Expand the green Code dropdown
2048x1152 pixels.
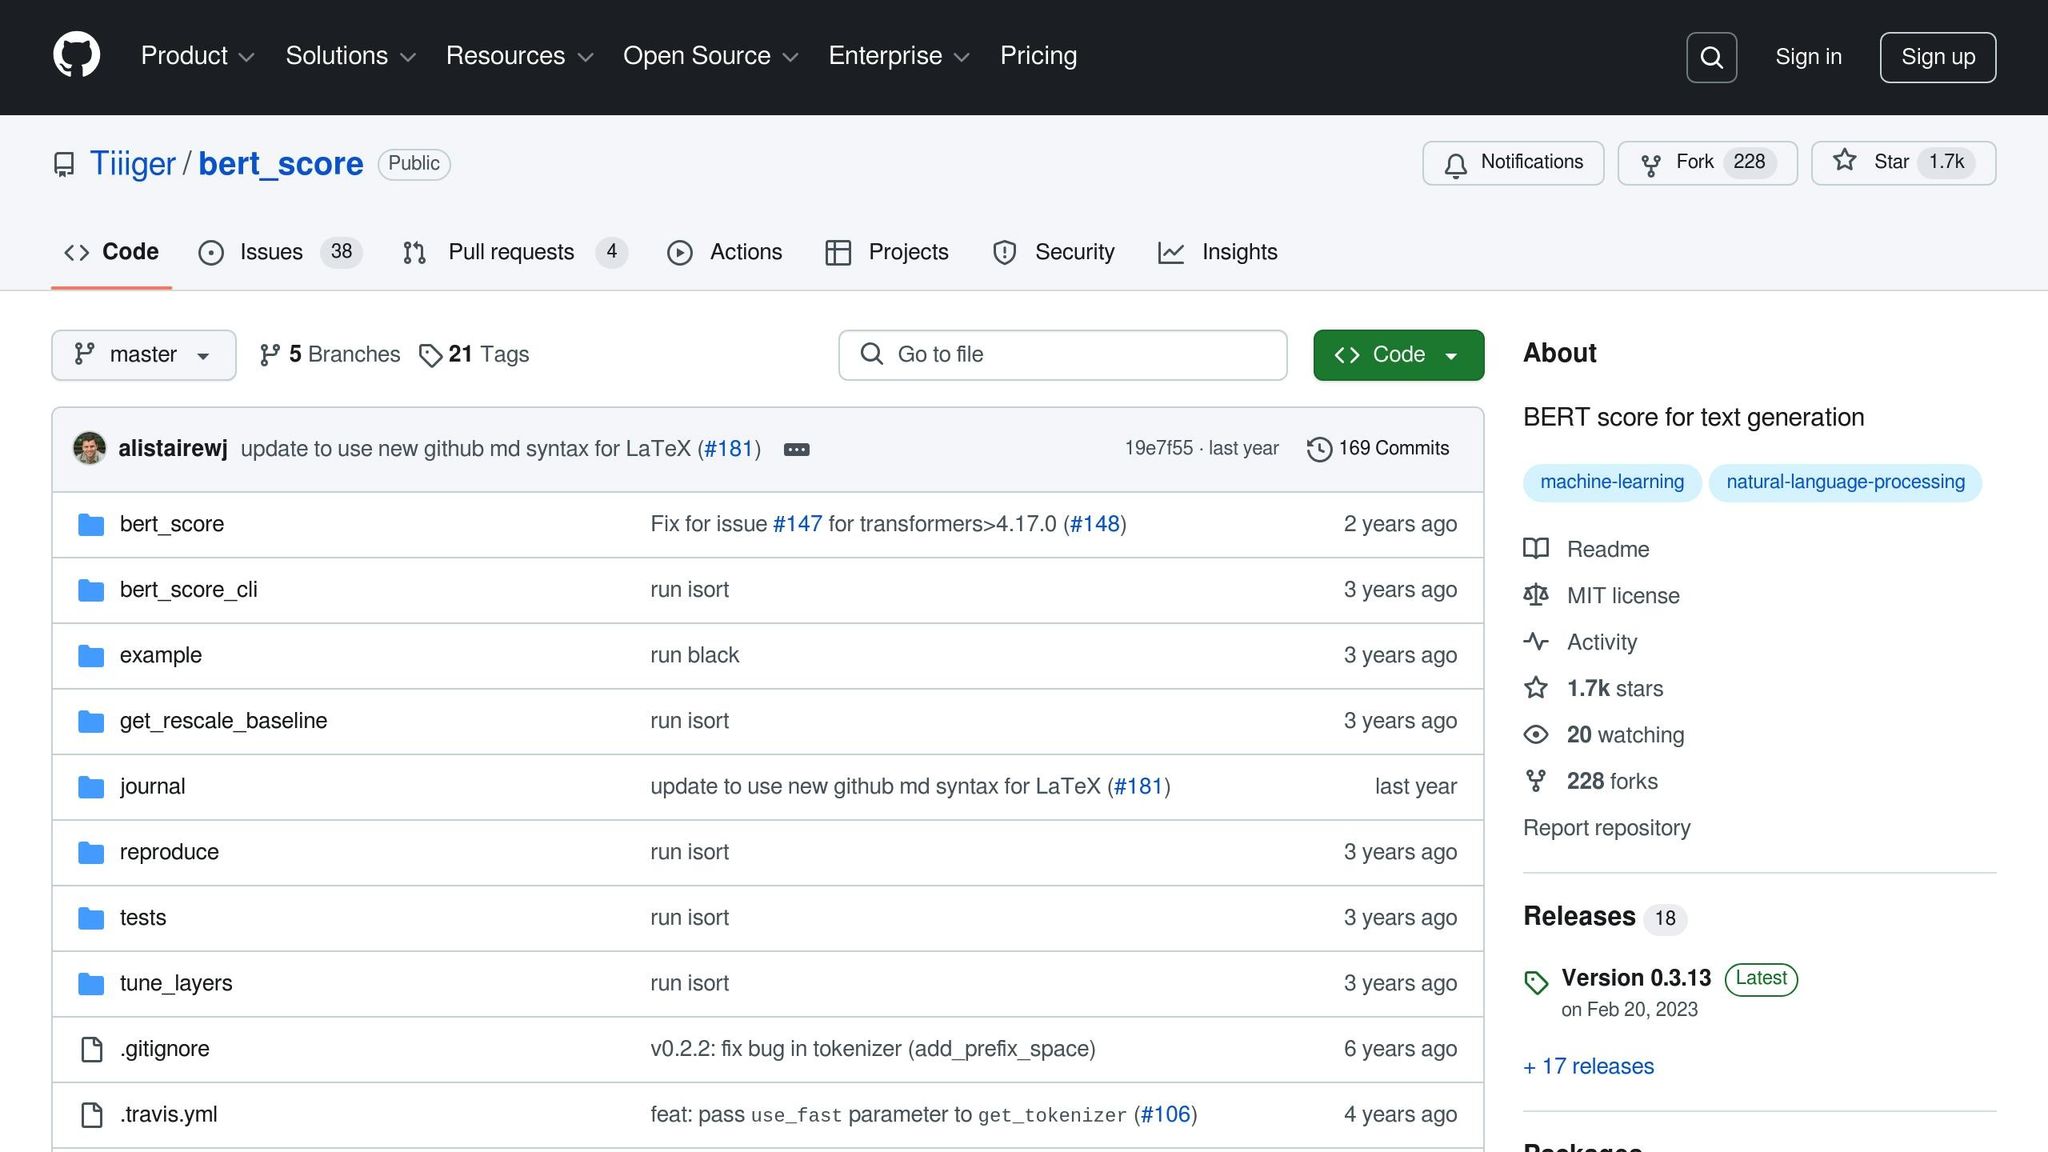(x=1397, y=355)
